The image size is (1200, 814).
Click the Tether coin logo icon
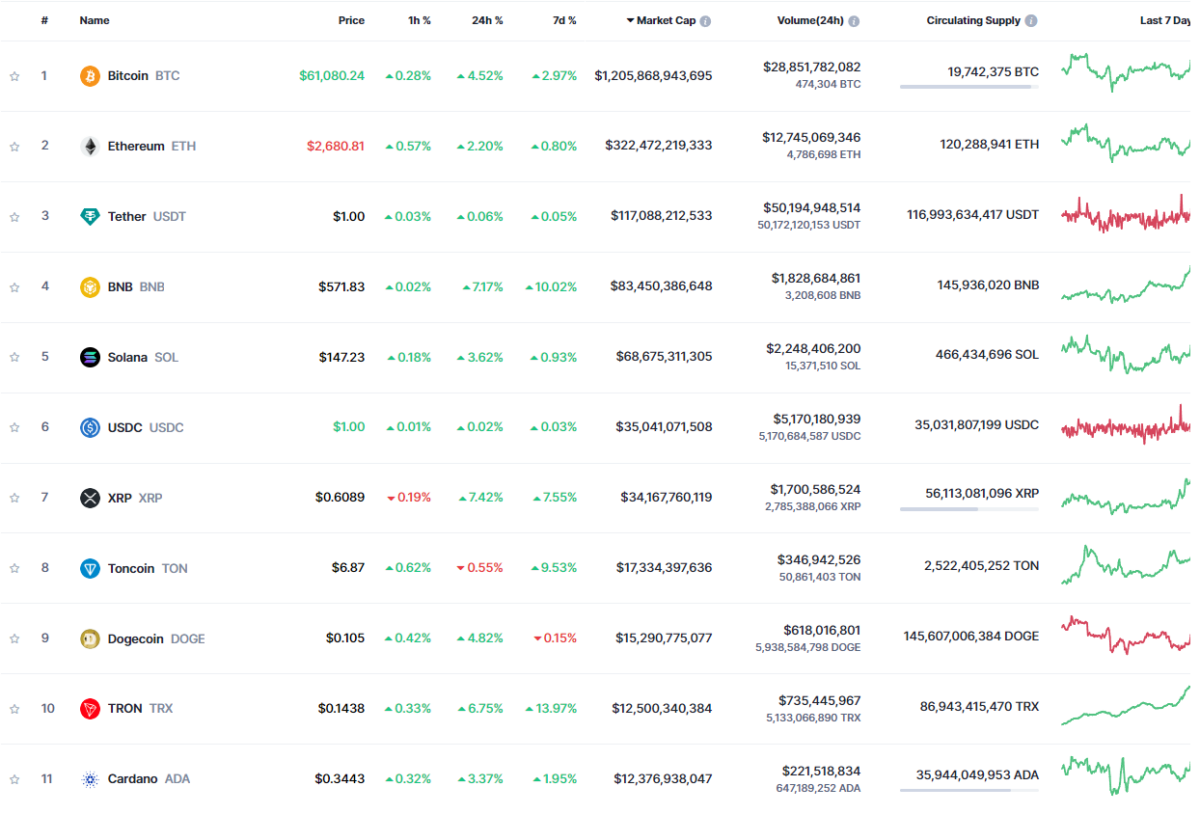click(90, 216)
